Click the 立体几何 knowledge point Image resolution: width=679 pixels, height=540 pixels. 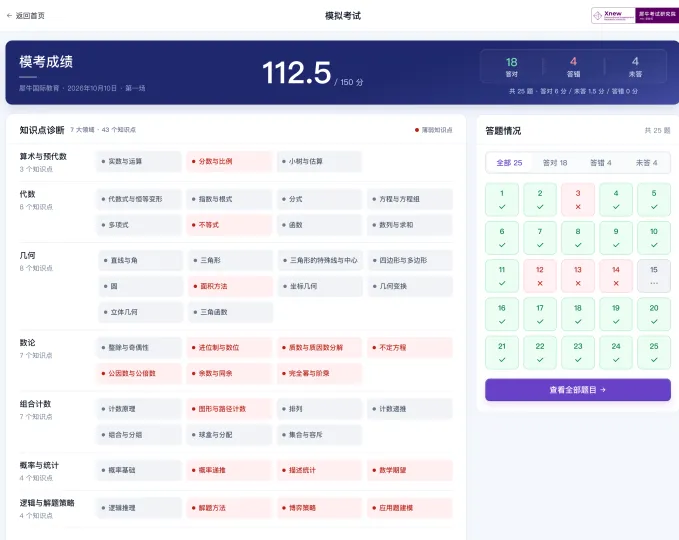coord(141,312)
